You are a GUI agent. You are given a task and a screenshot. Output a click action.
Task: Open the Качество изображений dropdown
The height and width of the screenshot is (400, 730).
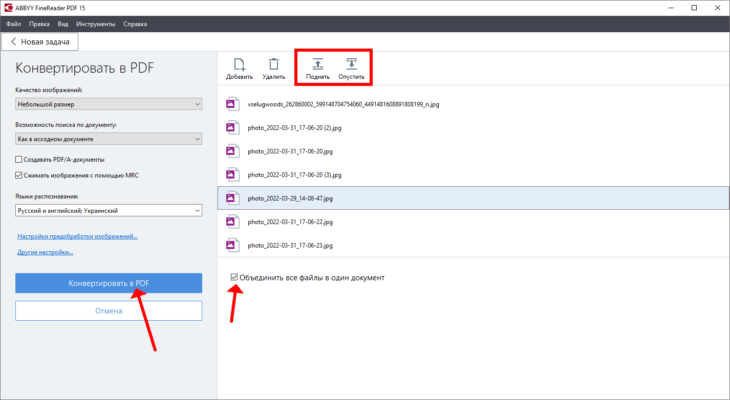coord(108,102)
